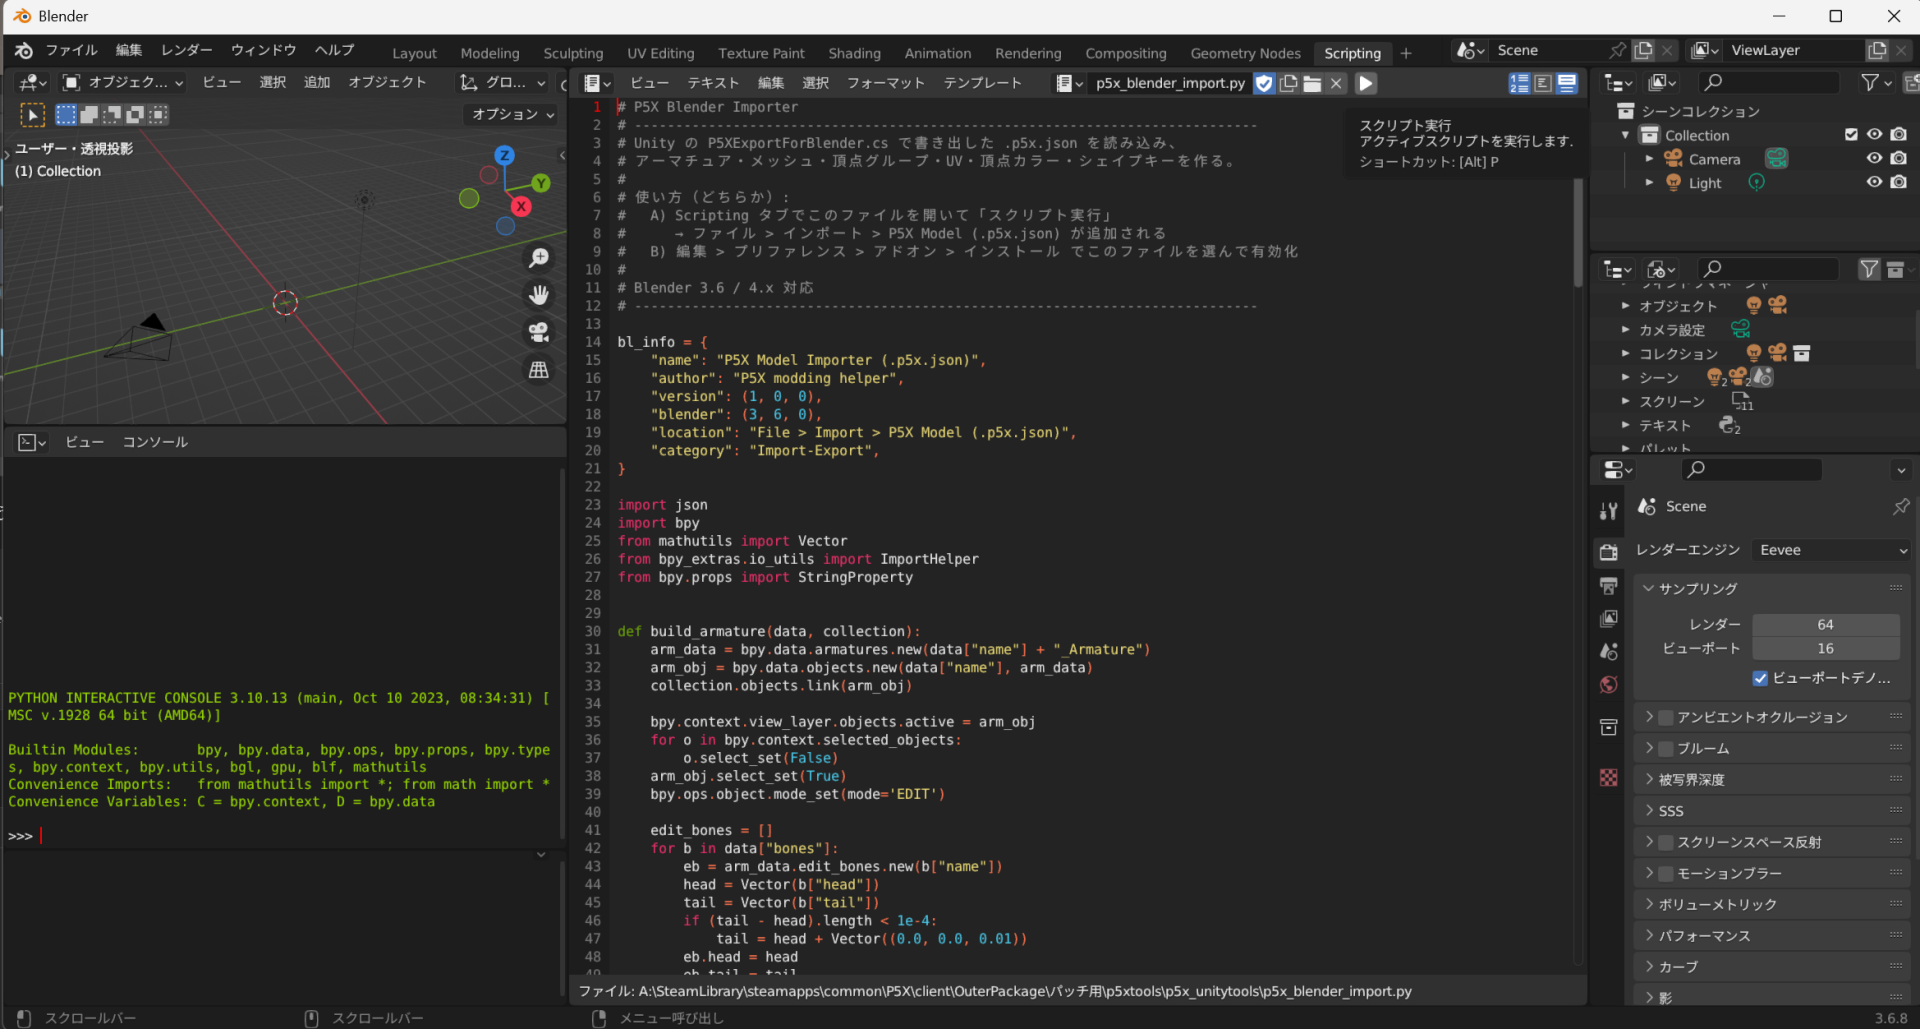Screen dimensions: 1920x1029
Task: Switch perspective/orthographic grid icon in viewport
Action: [x=539, y=370]
